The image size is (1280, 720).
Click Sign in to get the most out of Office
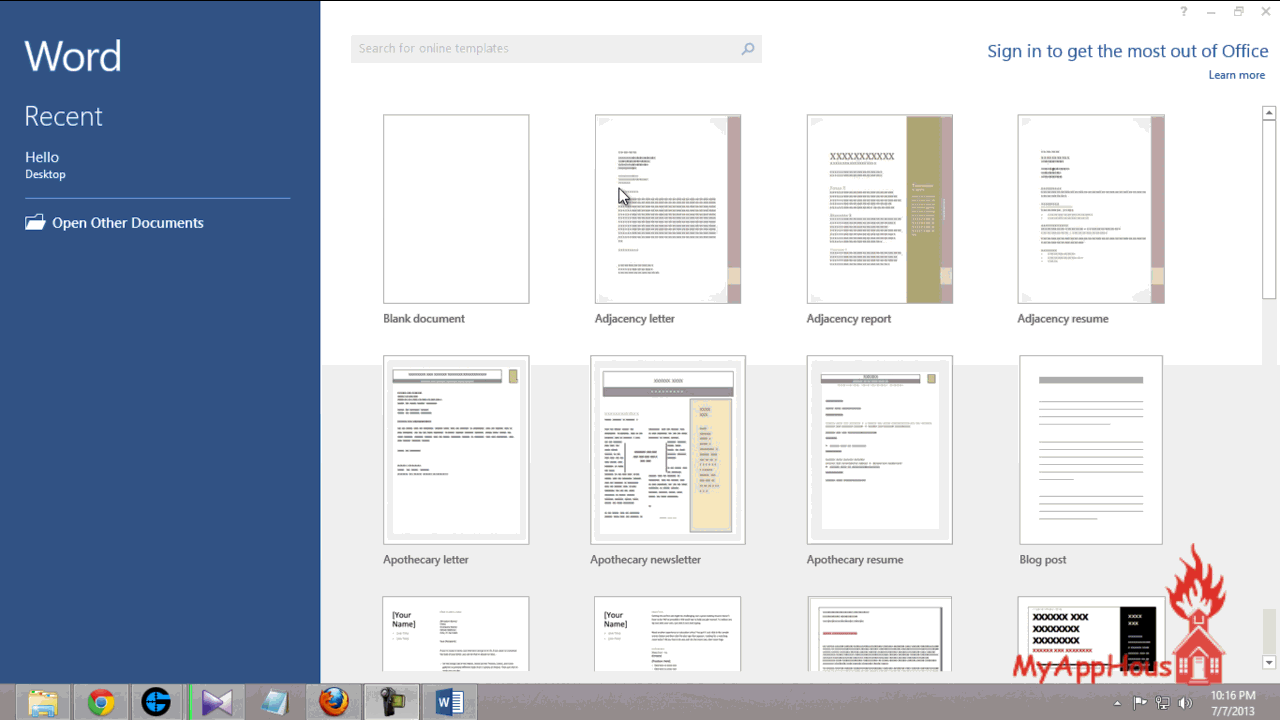coord(1127,51)
